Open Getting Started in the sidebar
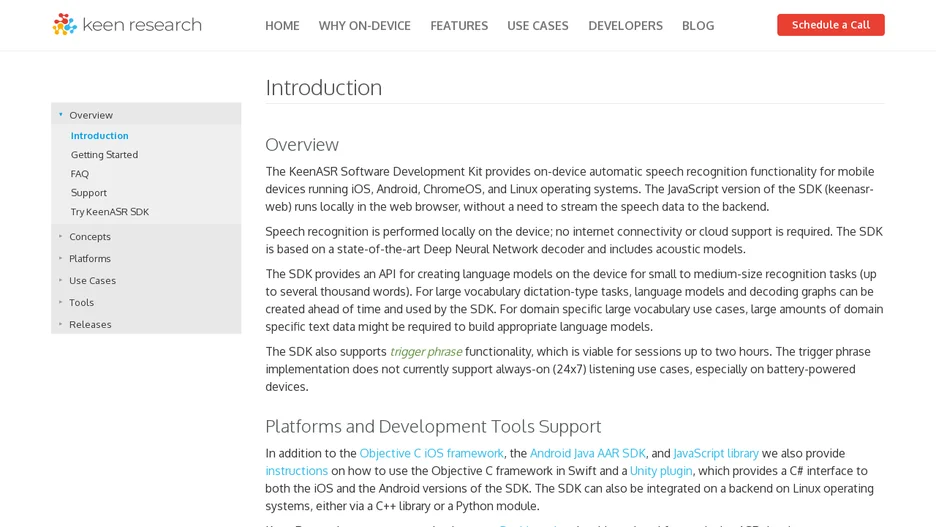The height and width of the screenshot is (527, 936). 104,155
